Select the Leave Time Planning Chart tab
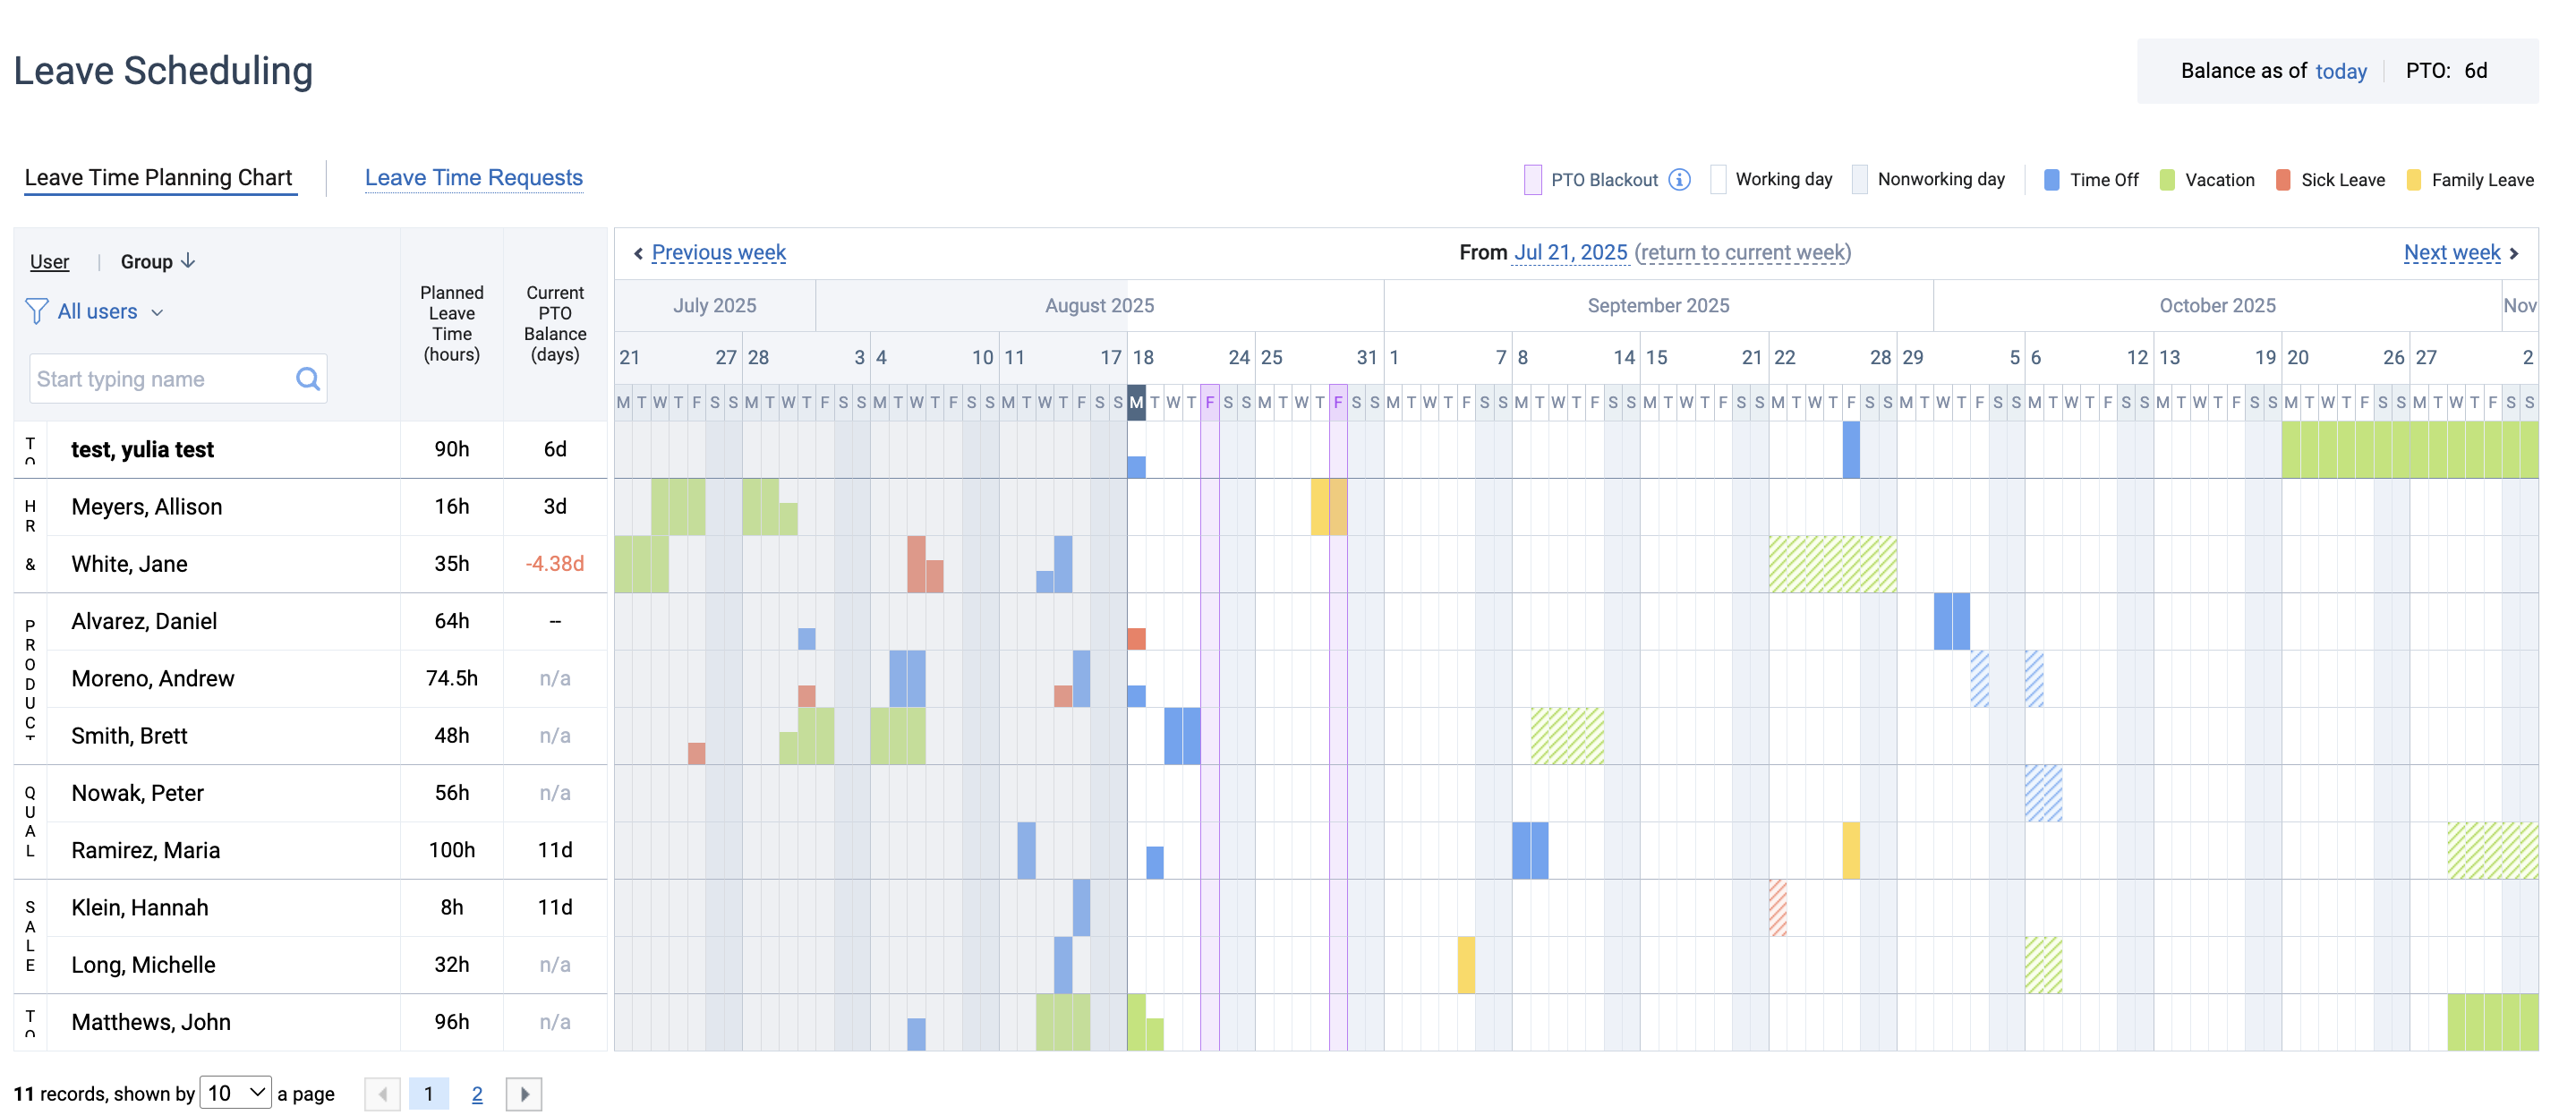The width and height of the screenshot is (2576, 1115). click(158, 177)
